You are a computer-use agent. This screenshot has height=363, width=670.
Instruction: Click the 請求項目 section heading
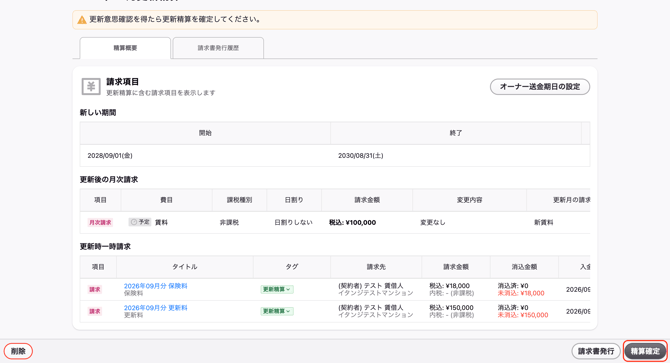click(x=123, y=82)
